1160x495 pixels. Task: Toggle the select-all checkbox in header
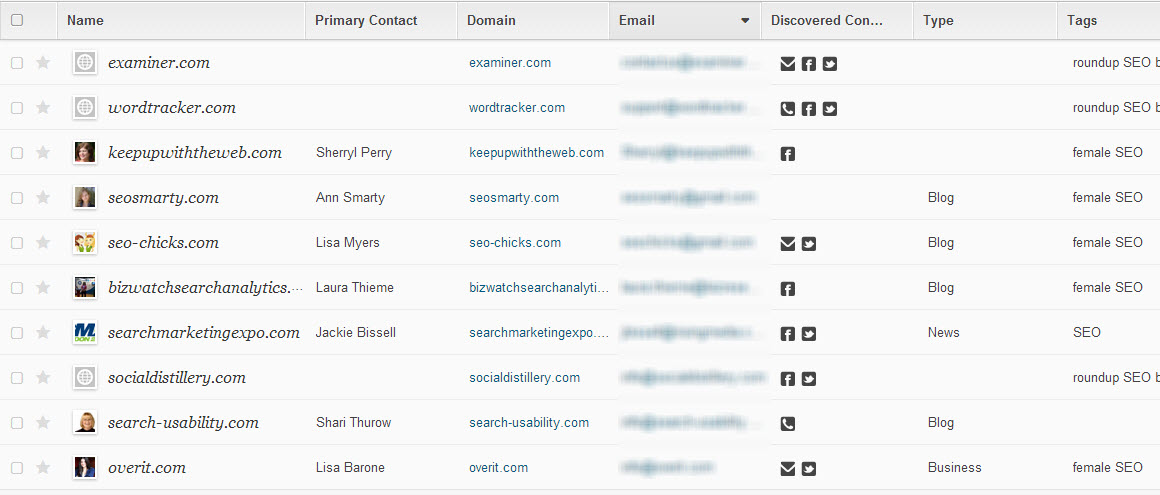tap(17, 20)
